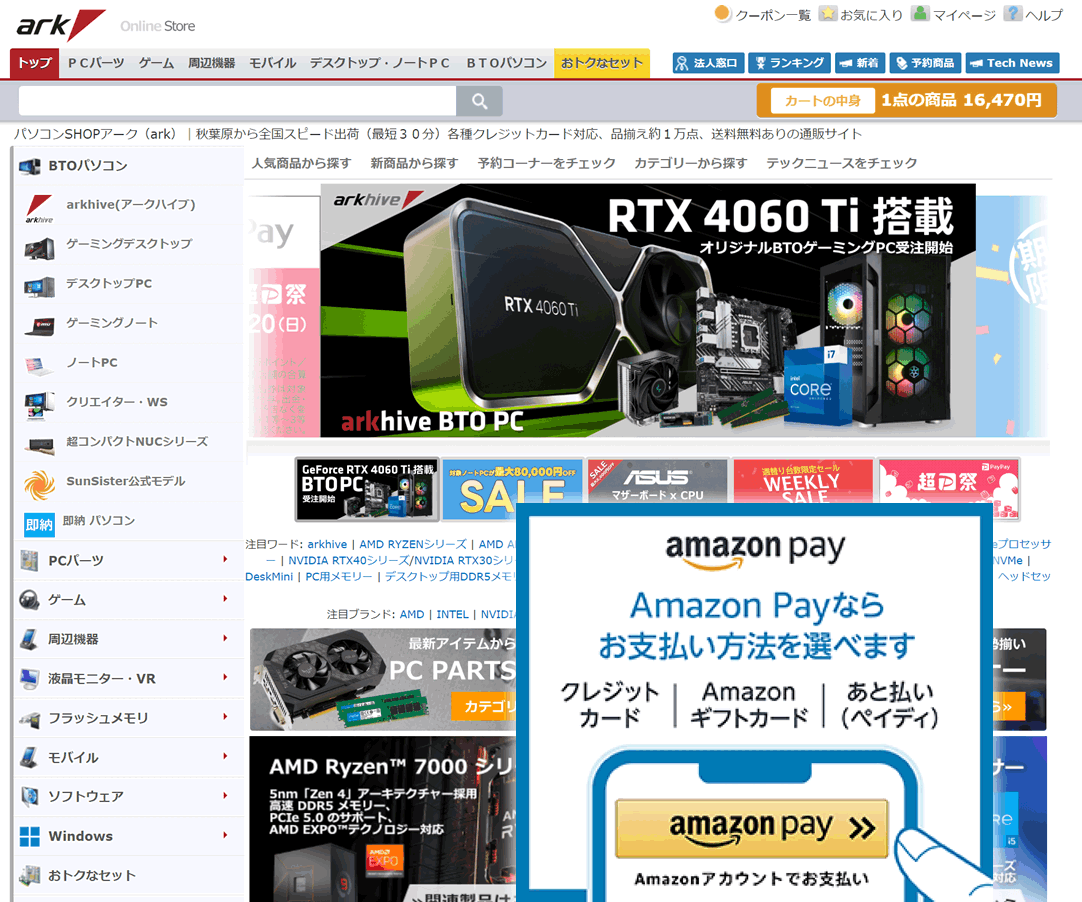Click the デスクトップPC icon in sidebar
The width and height of the screenshot is (1082, 902).
point(39,287)
